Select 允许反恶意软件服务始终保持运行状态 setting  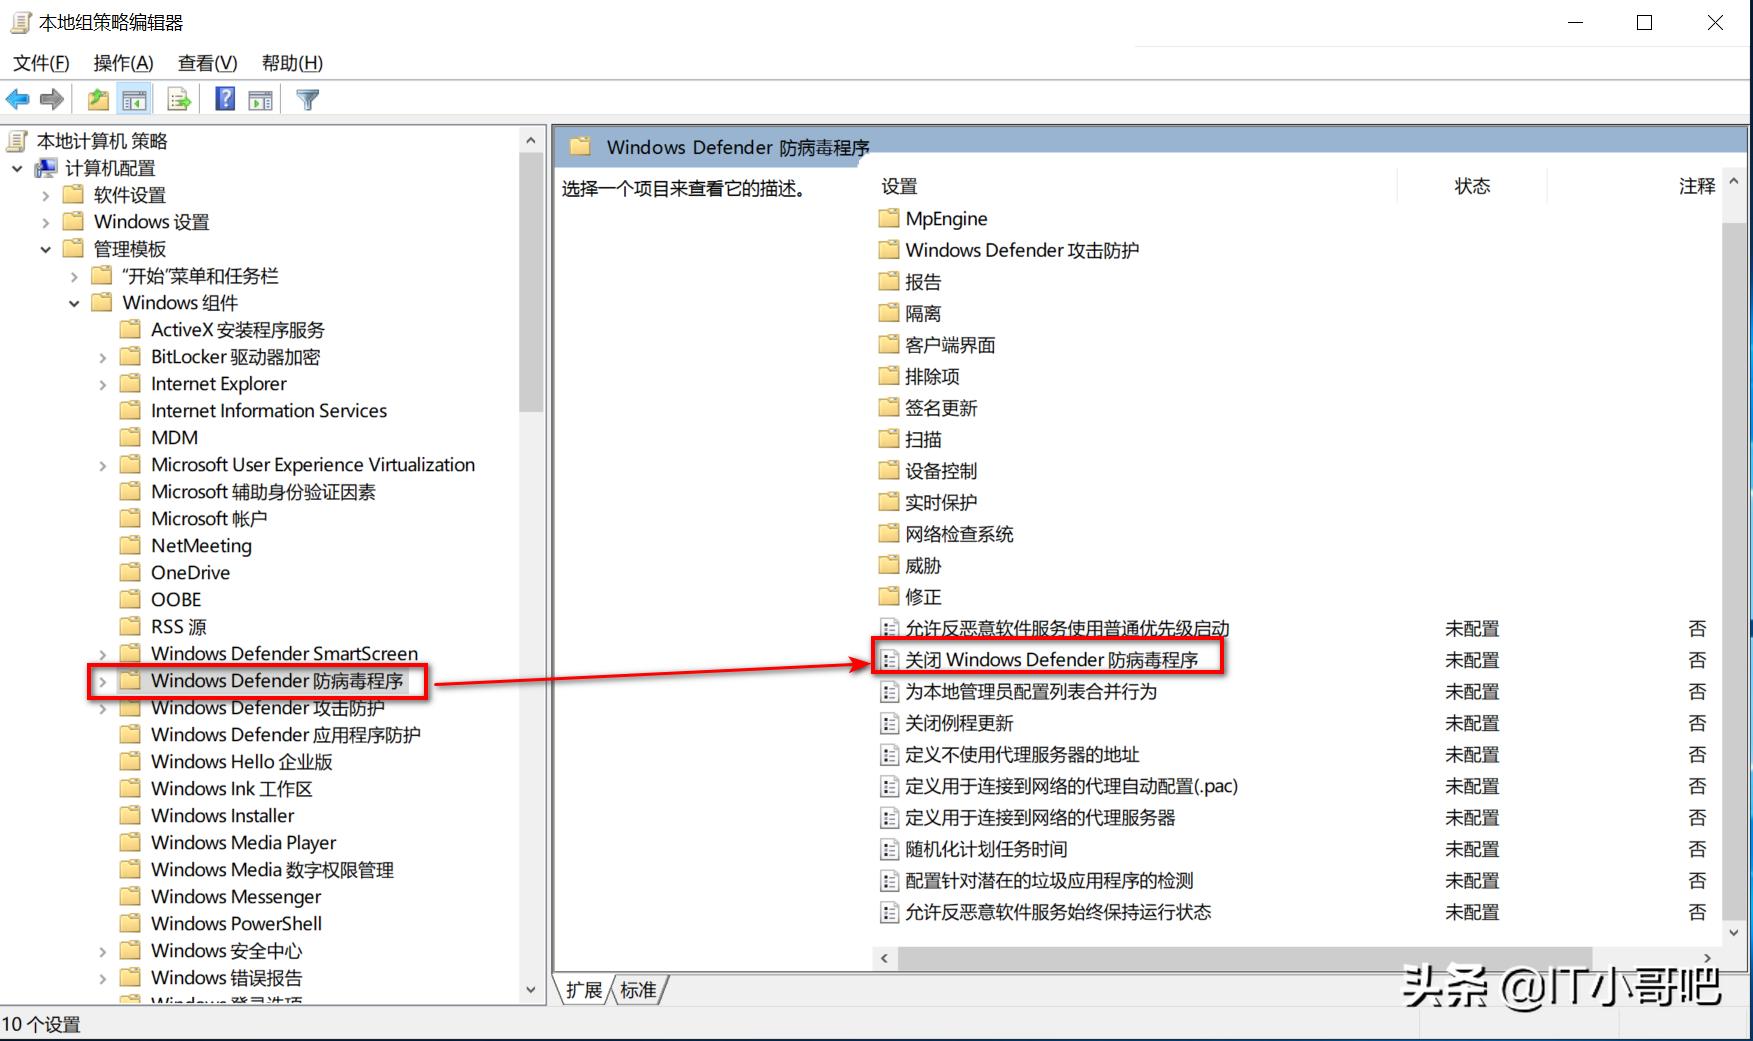coord(1057,912)
